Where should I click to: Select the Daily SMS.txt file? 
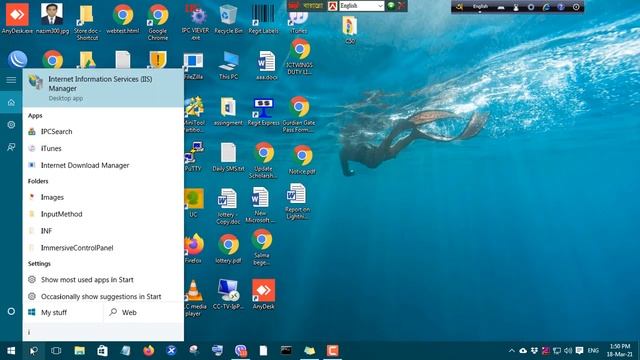point(228,157)
